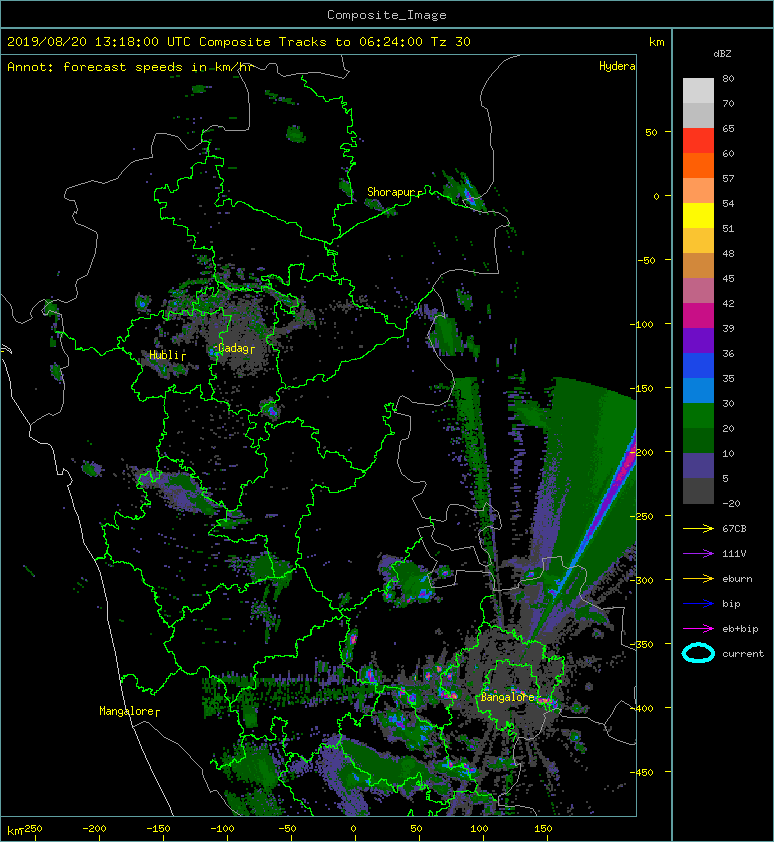Image resolution: width=774 pixels, height=842 pixels.
Task: Click the 80 value in dBZ legend
Action: click(728, 78)
